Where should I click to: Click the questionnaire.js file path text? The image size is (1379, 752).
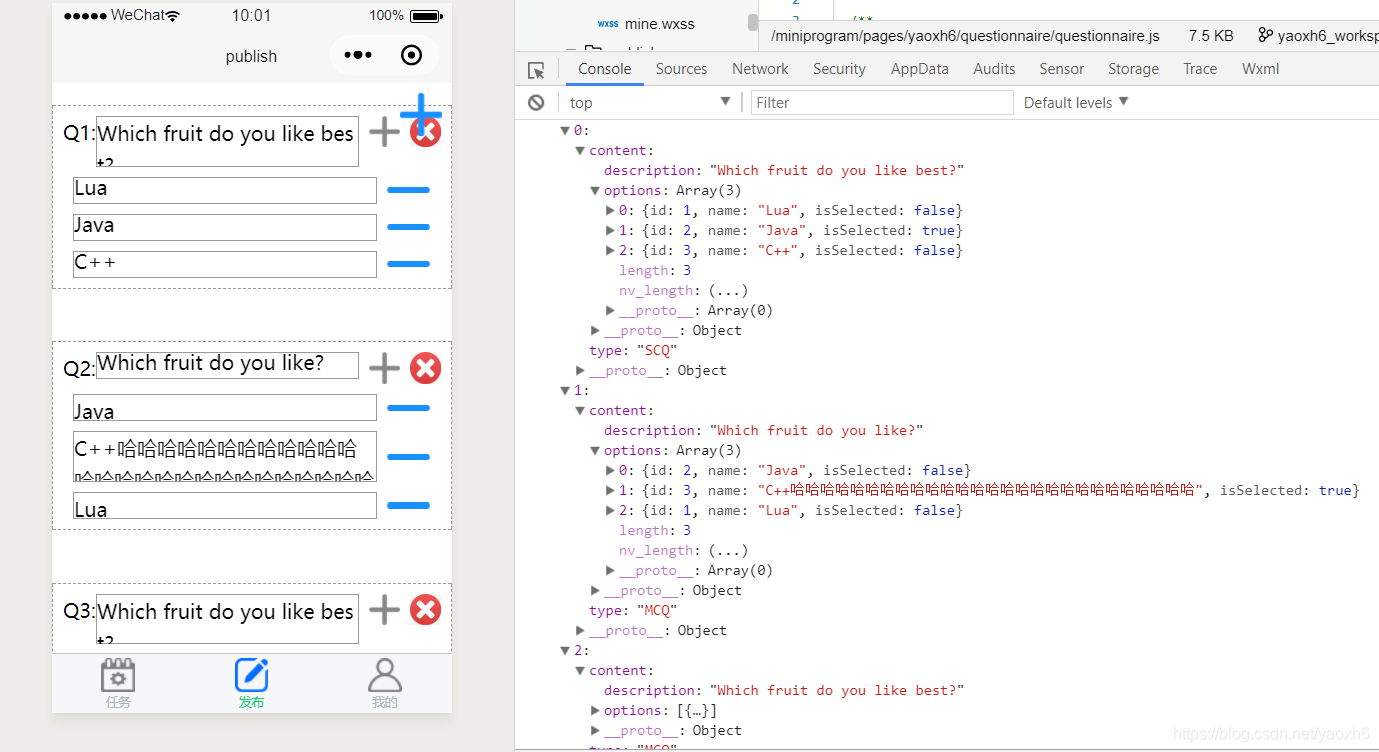coord(966,35)
